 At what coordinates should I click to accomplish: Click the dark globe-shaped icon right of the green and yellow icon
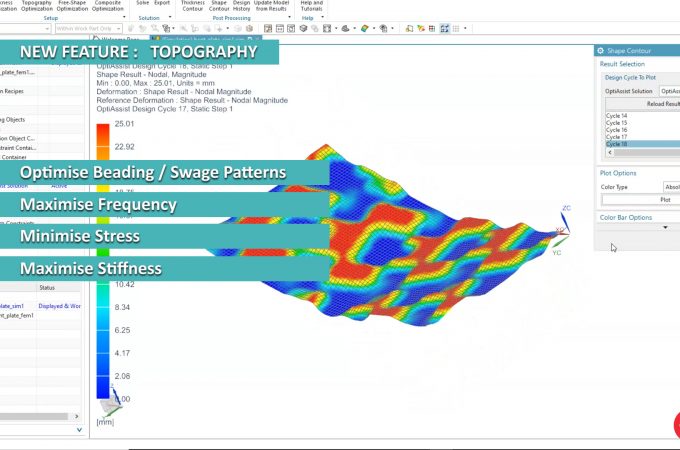pyautogui.click(x=384, y=29)
